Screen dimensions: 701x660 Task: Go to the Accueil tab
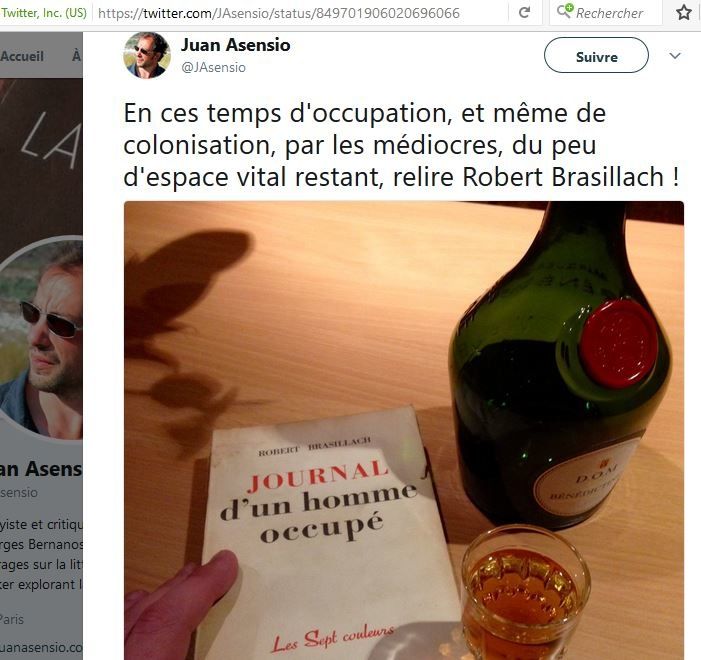coord(22,56)
